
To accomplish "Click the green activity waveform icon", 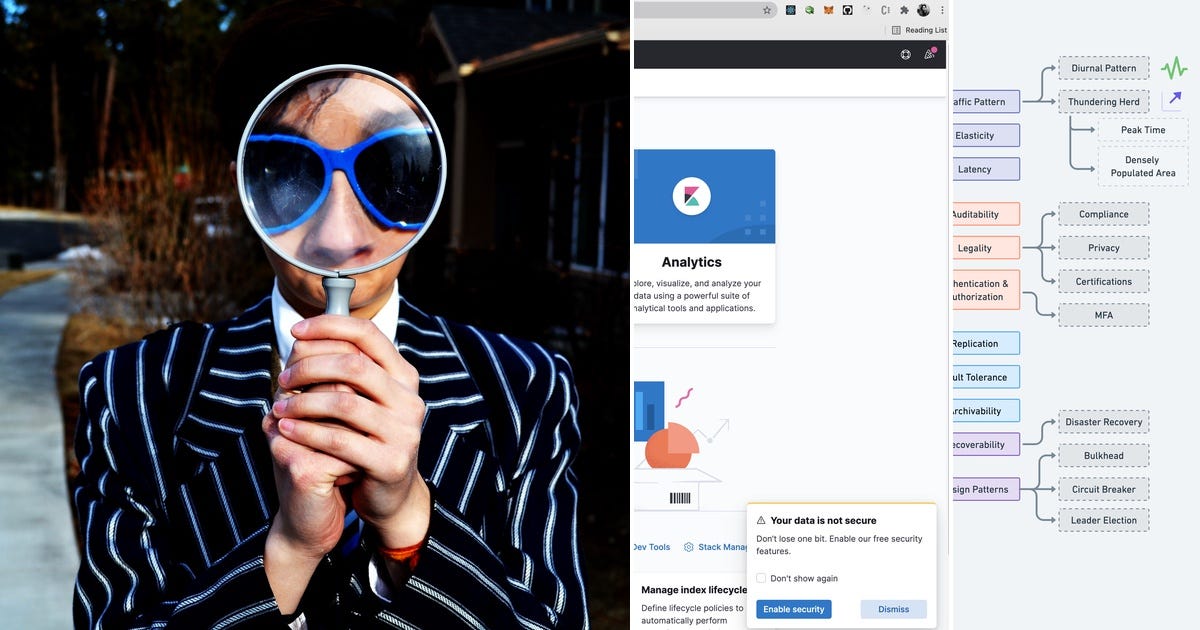I will point(1173,66).
